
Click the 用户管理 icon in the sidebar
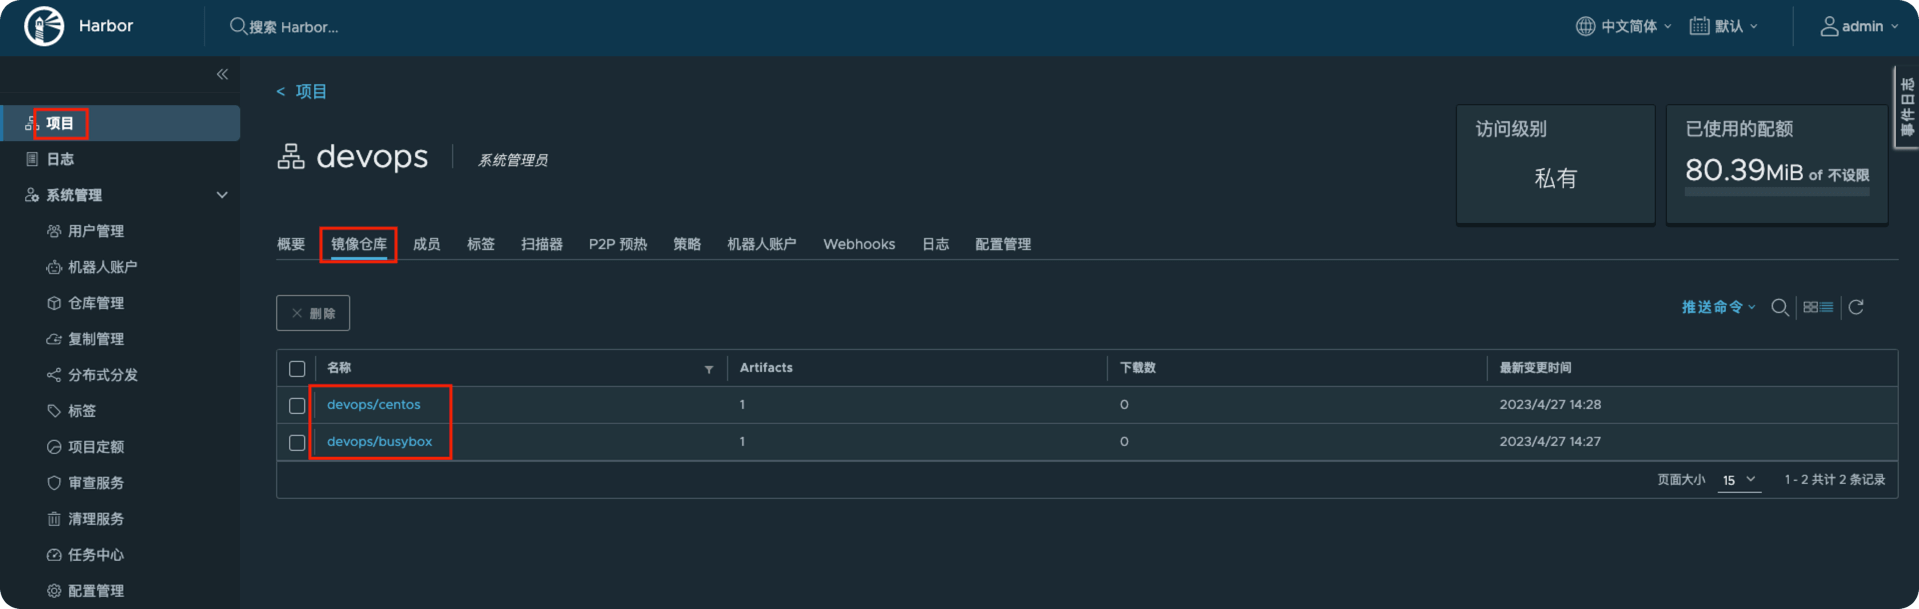tap(54, 231)
